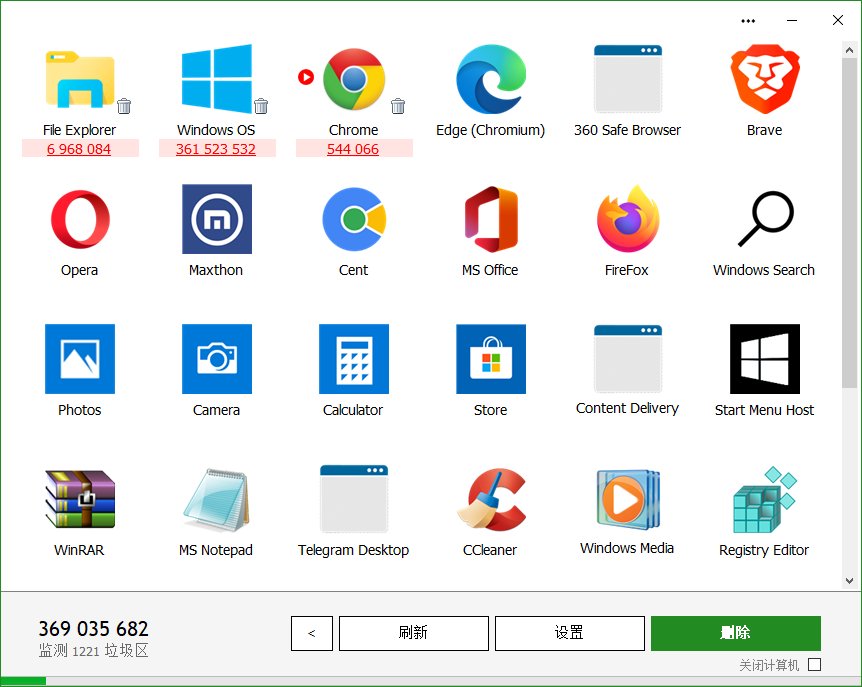Image resolution: width=862 pixels, height=687 pixels.
Task: Select the 360 Safe Browser icon
Action: point(628,79)
